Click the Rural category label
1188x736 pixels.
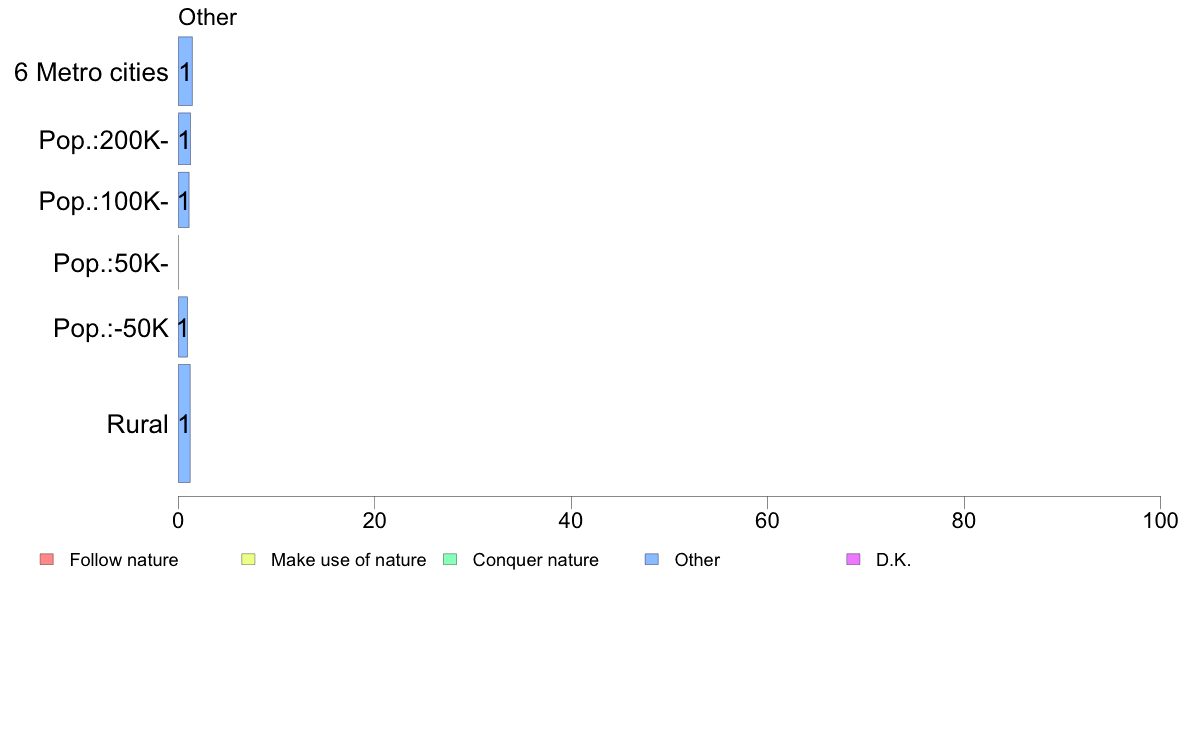(137, 424)
